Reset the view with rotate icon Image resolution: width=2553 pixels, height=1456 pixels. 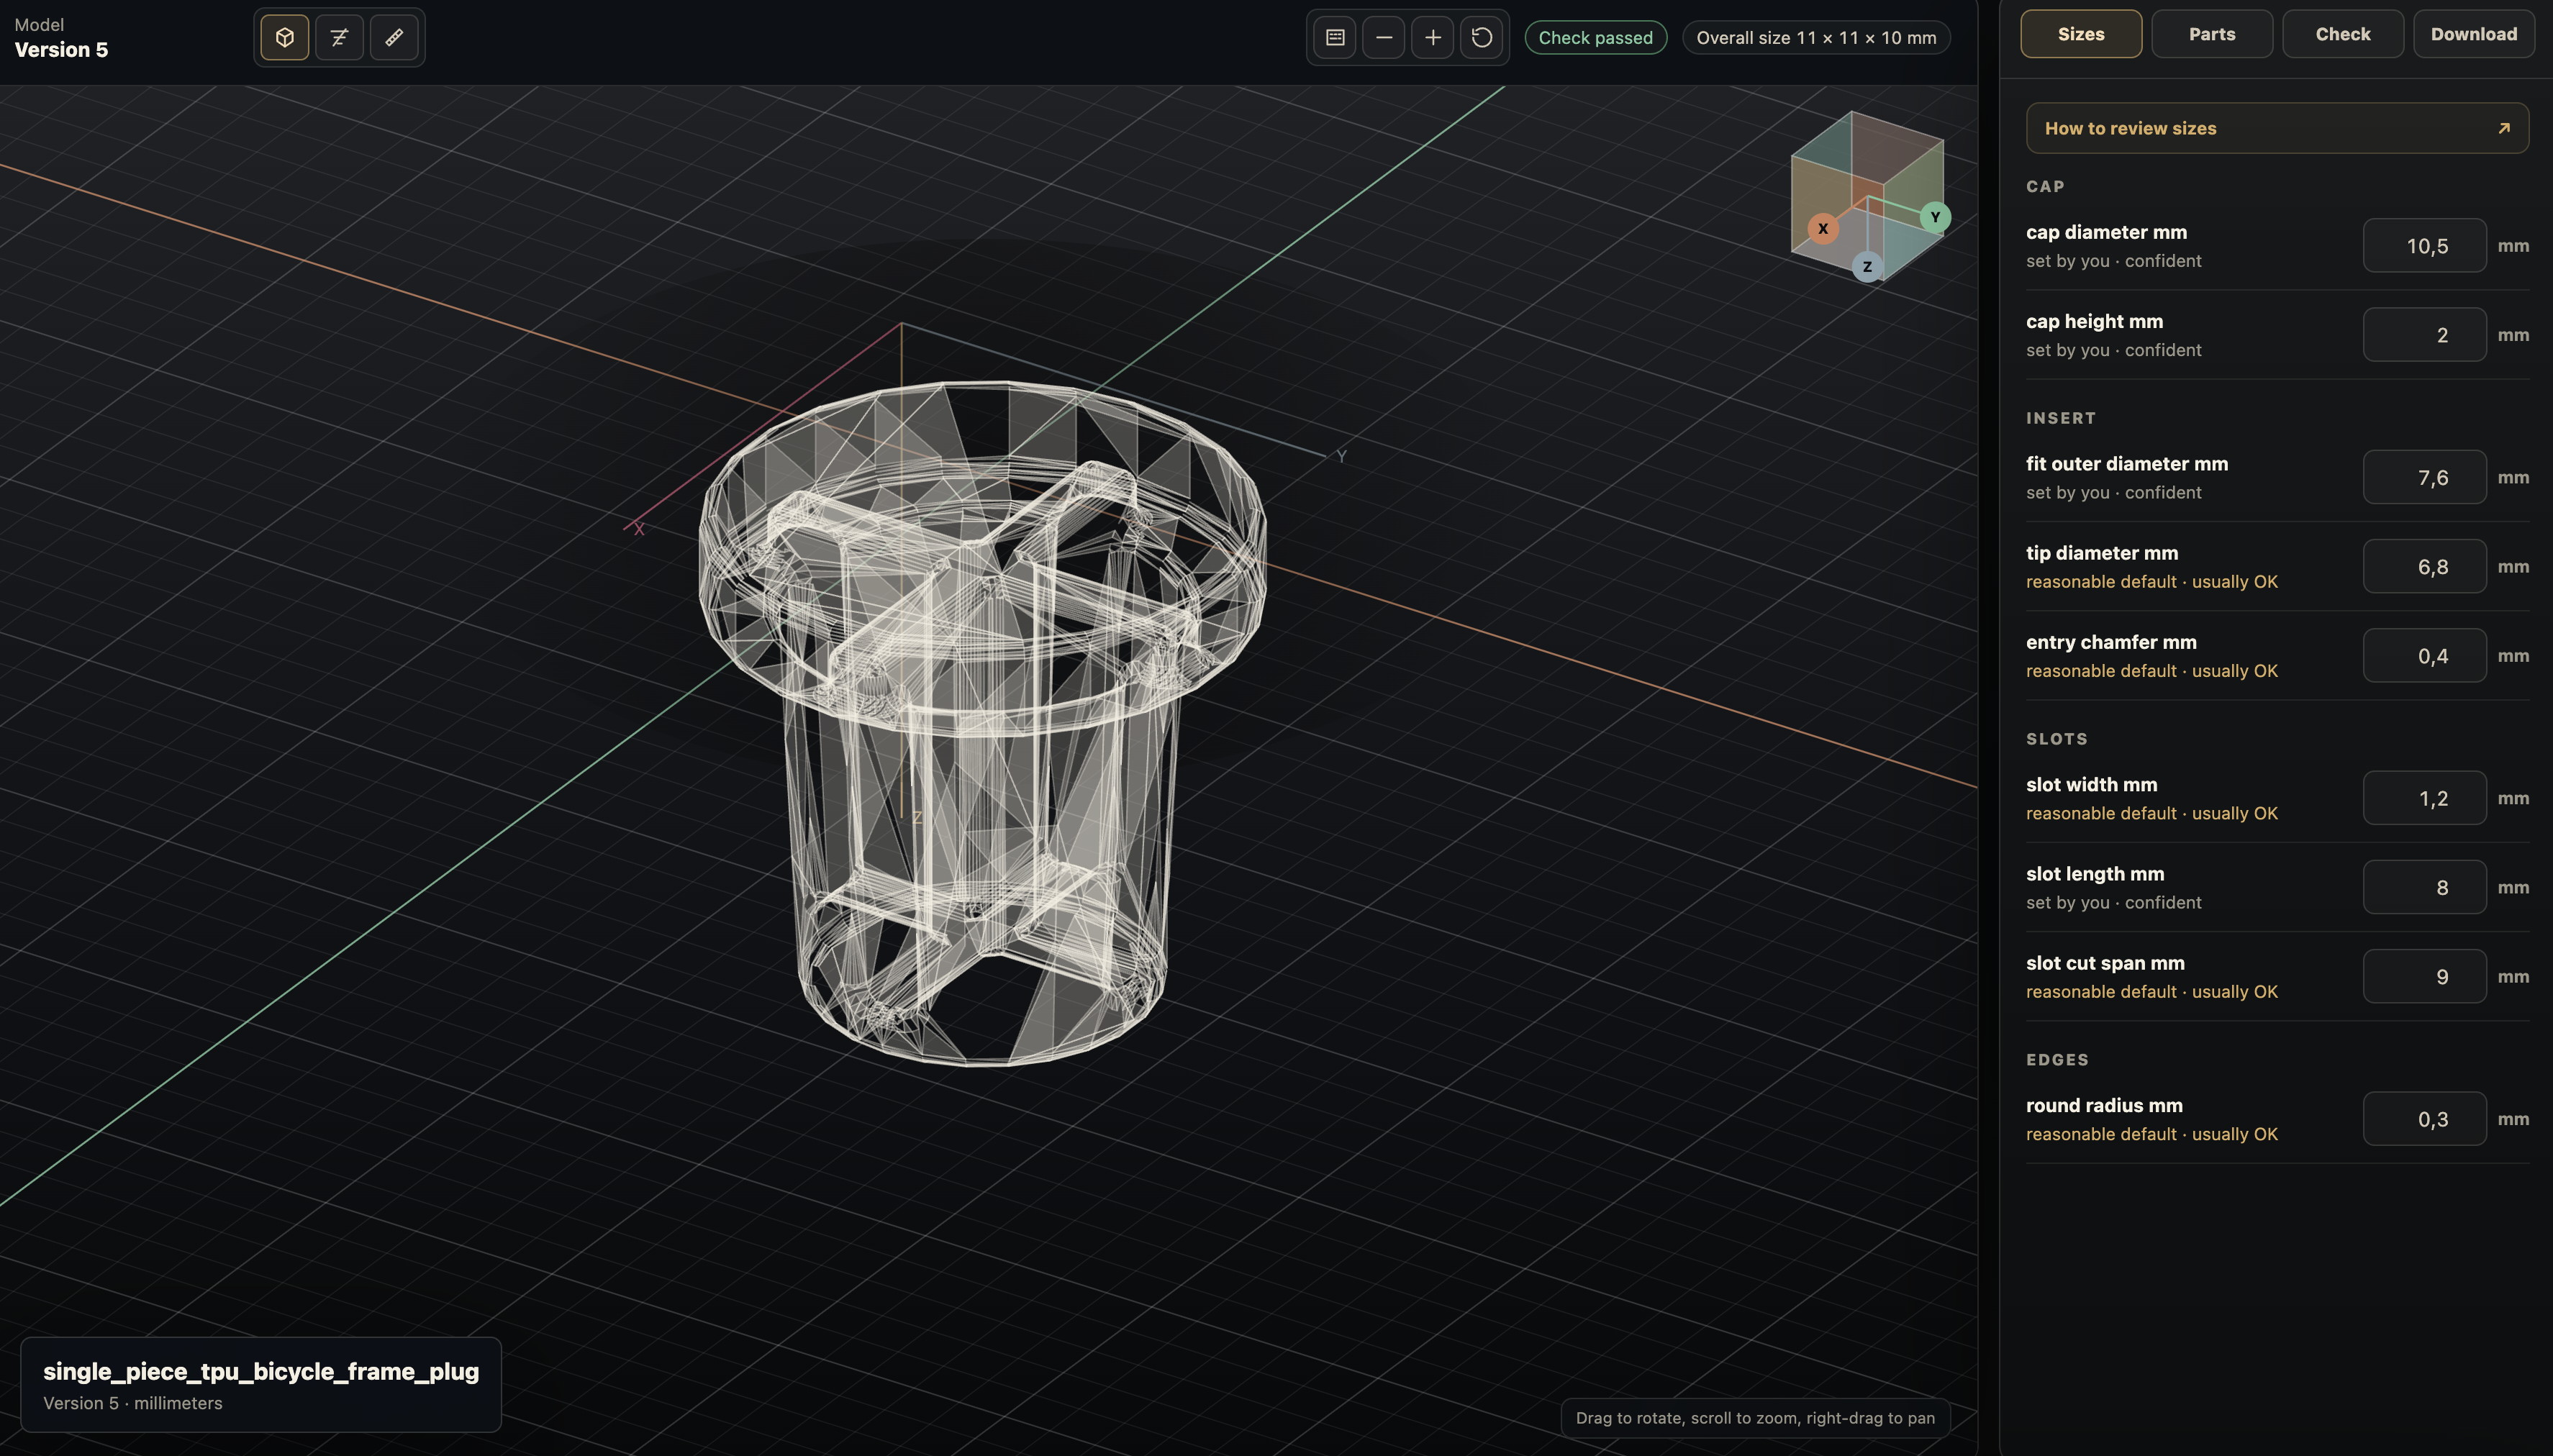click(x=1482, y=38)
